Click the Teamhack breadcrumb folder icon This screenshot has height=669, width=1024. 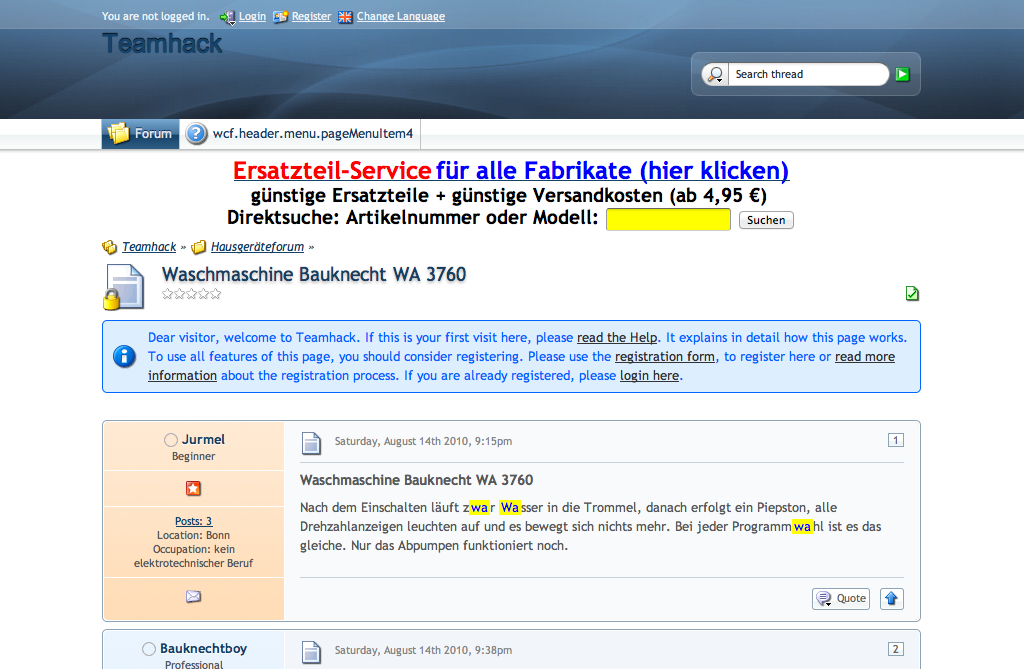tap(110, 247)
